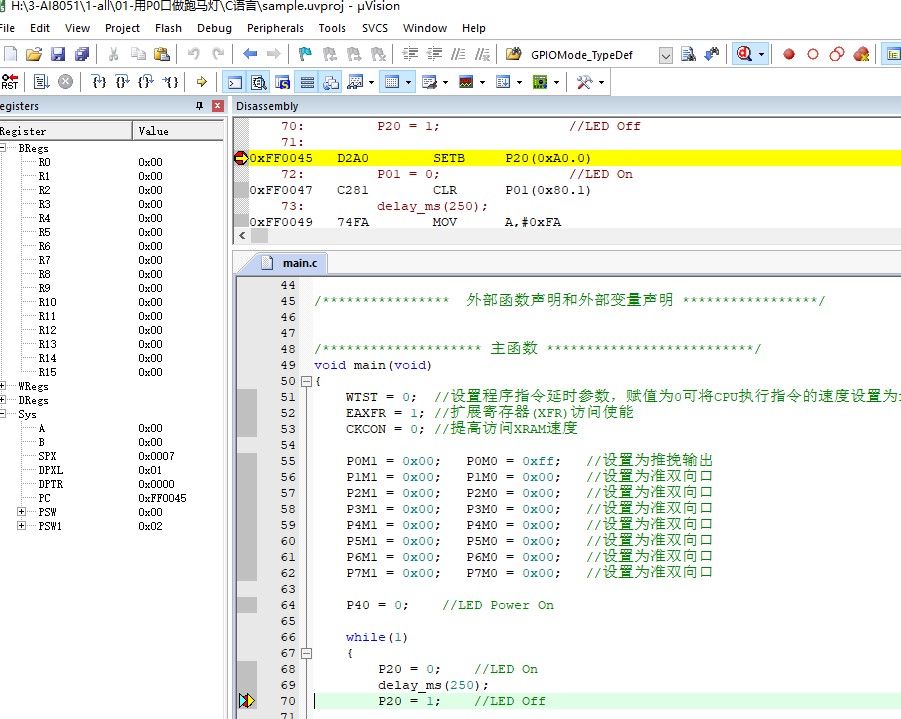Collapse the main function fold marker
The image size is (901, 719).
(x=306, y=381)
